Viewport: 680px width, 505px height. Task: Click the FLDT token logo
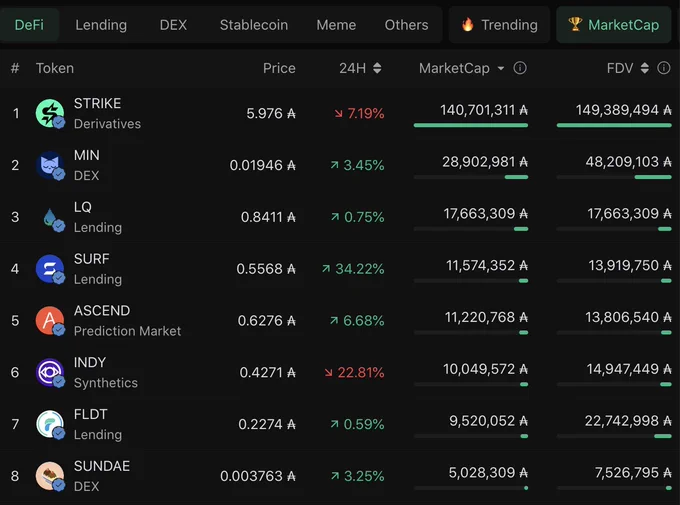pos(50,424)
